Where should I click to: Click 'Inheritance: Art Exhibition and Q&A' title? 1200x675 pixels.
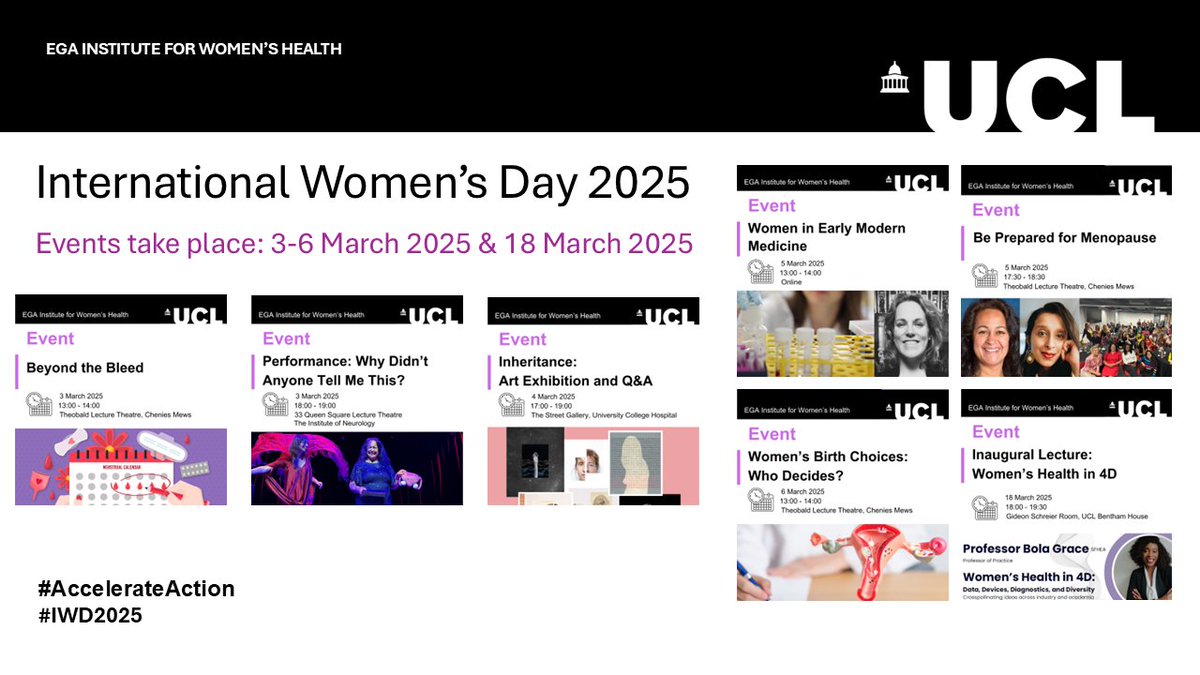[575, 370]
